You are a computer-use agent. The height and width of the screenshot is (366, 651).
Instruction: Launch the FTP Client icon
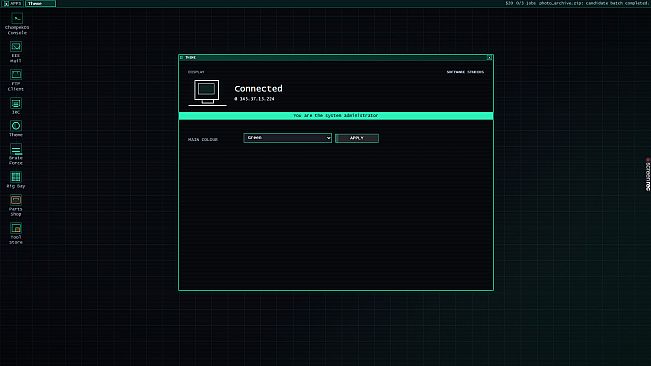point(16,80)
